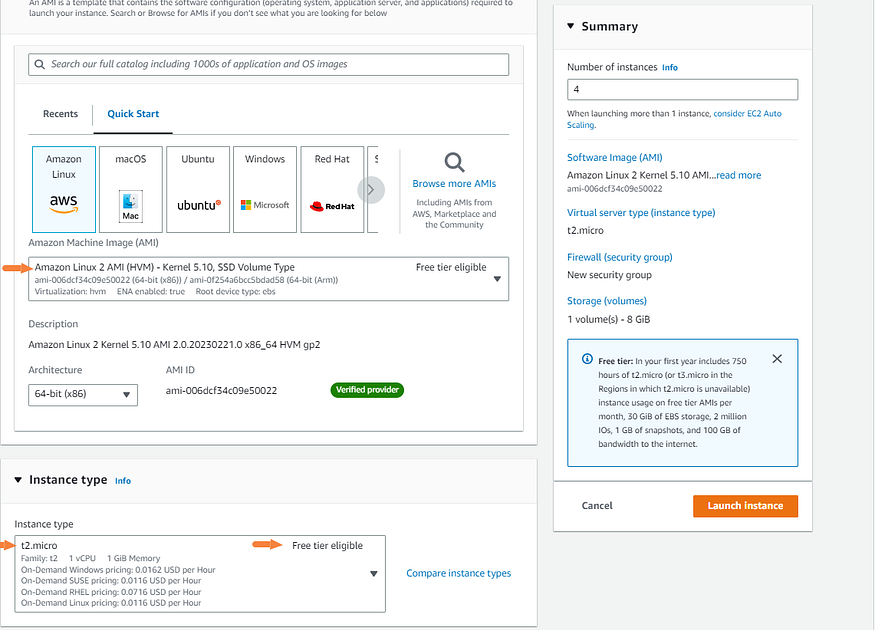Open Firewall (security group) summary link
The image size is (875, 630).
tap(619, 257)
